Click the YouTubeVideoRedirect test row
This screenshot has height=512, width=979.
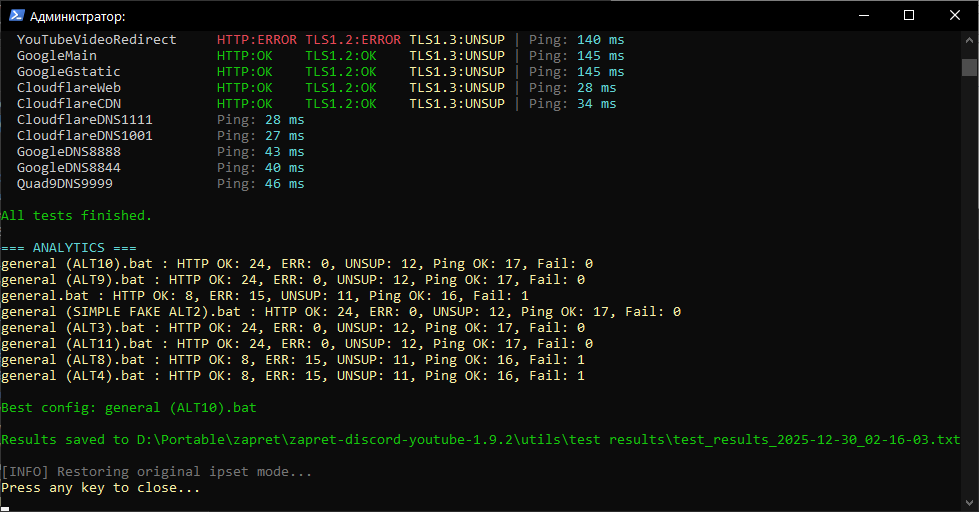(96, 40)
